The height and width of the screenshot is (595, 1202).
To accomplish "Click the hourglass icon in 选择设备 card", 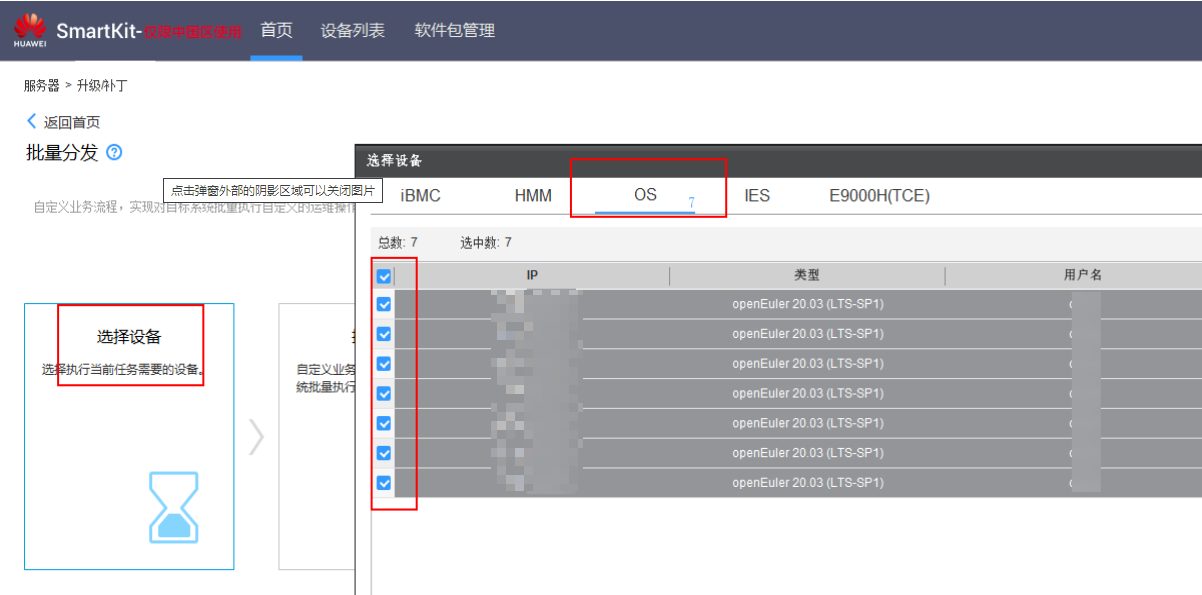I will (174, 507).
